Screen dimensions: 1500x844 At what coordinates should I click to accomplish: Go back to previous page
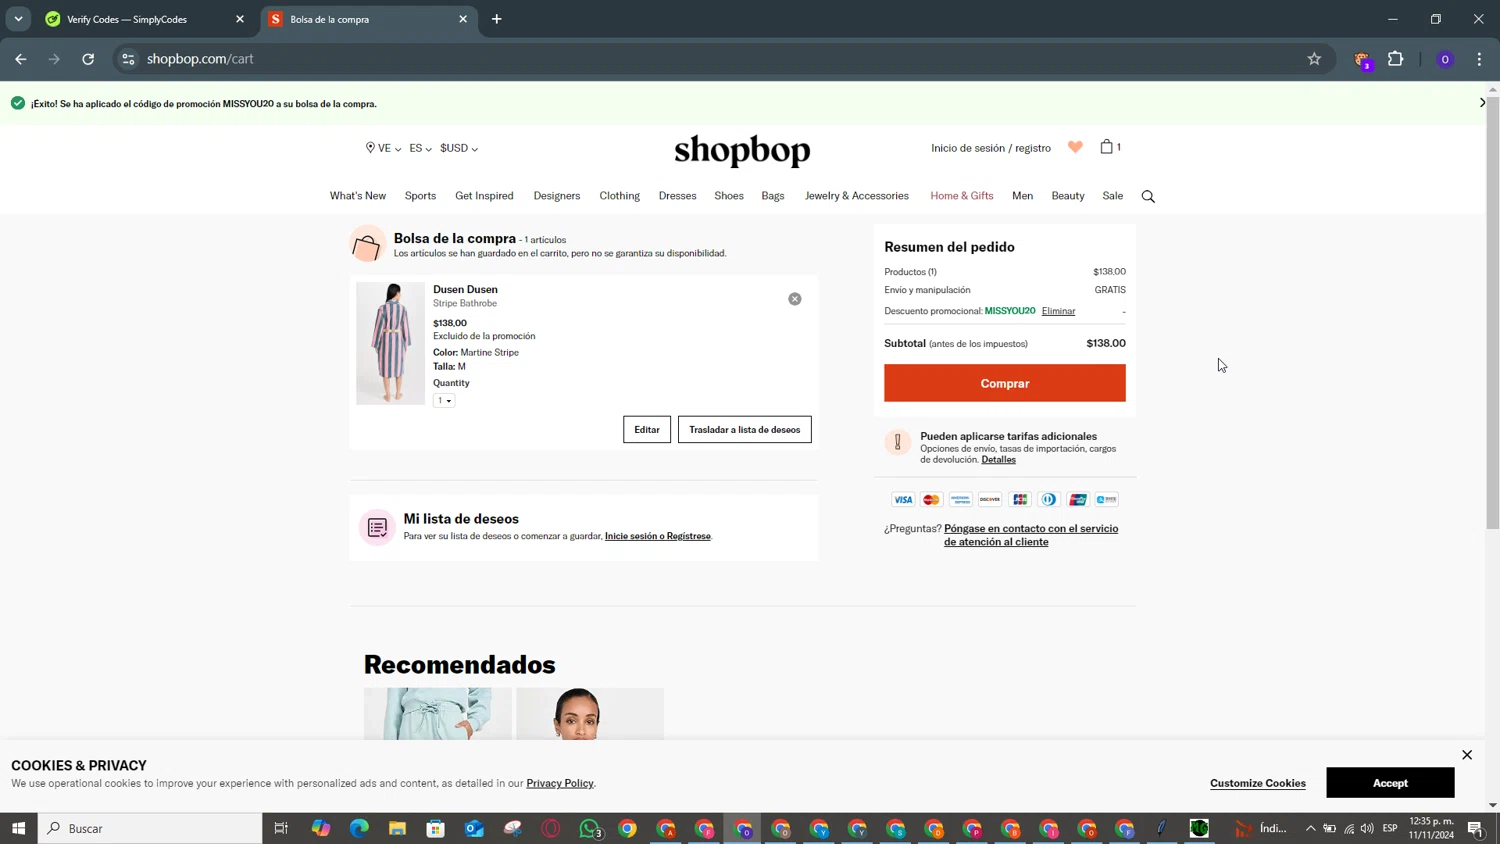(x=21, y=59)
